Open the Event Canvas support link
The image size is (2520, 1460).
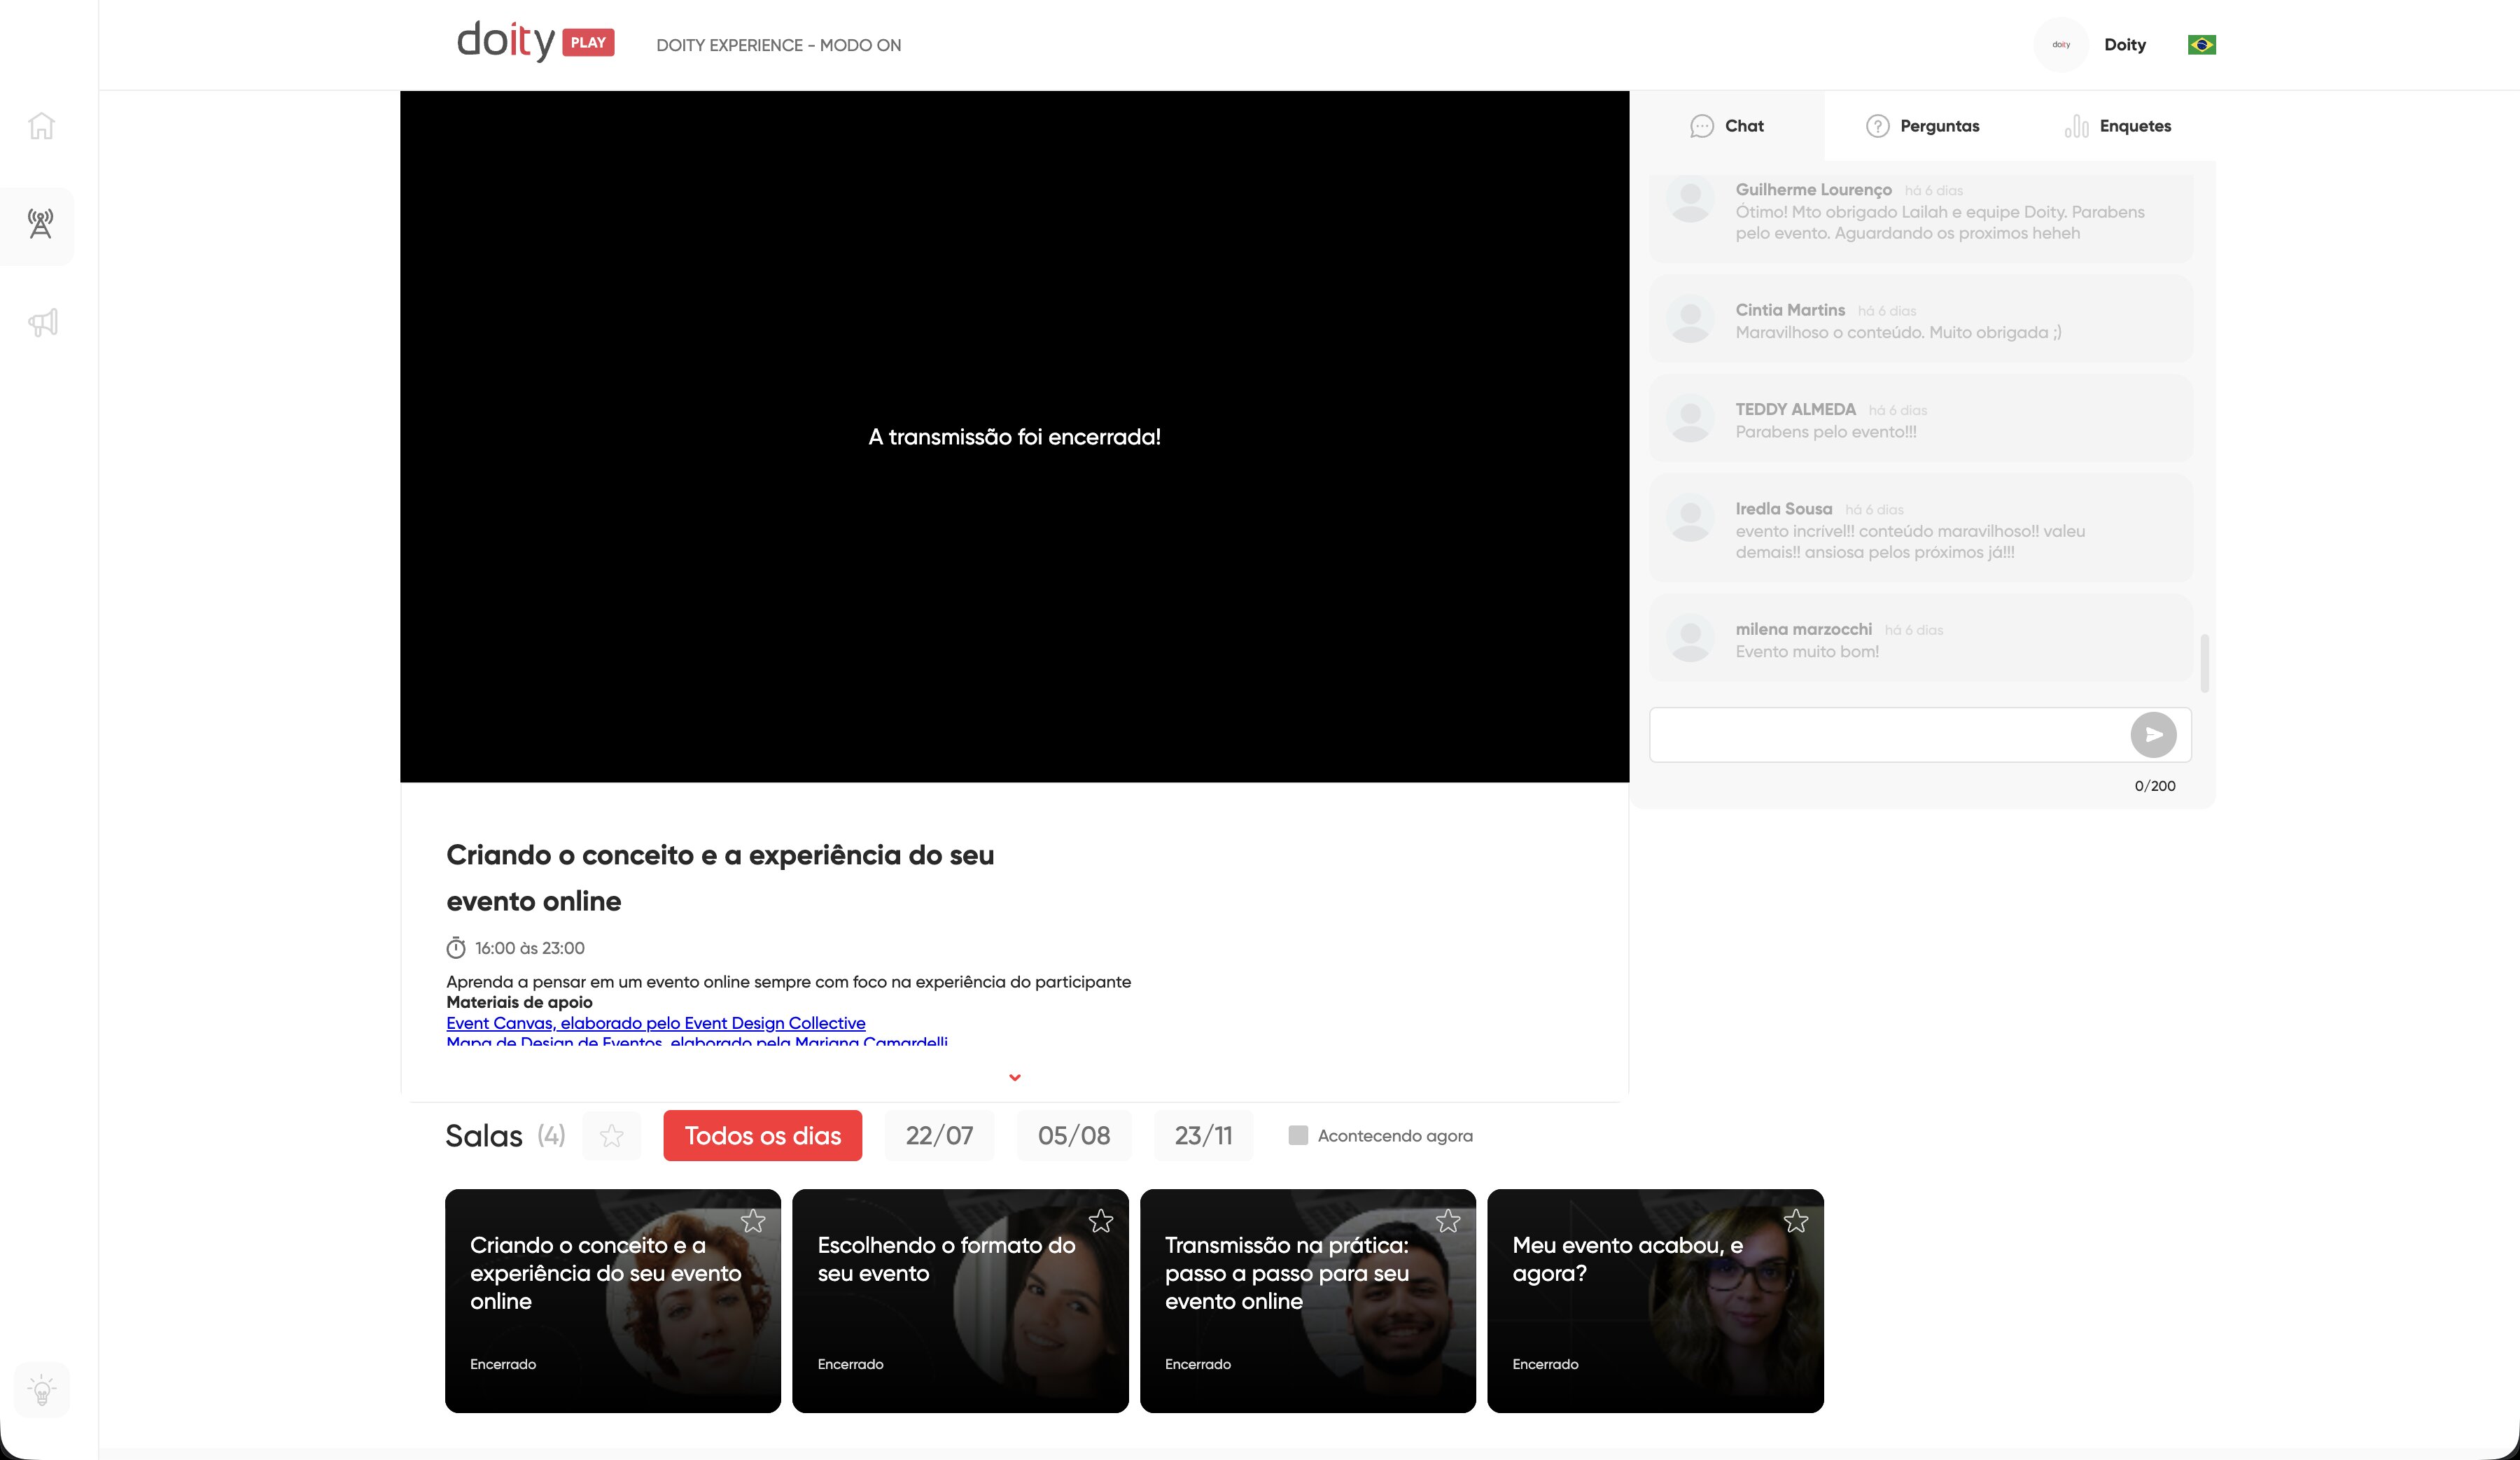tap(655, 1023)
